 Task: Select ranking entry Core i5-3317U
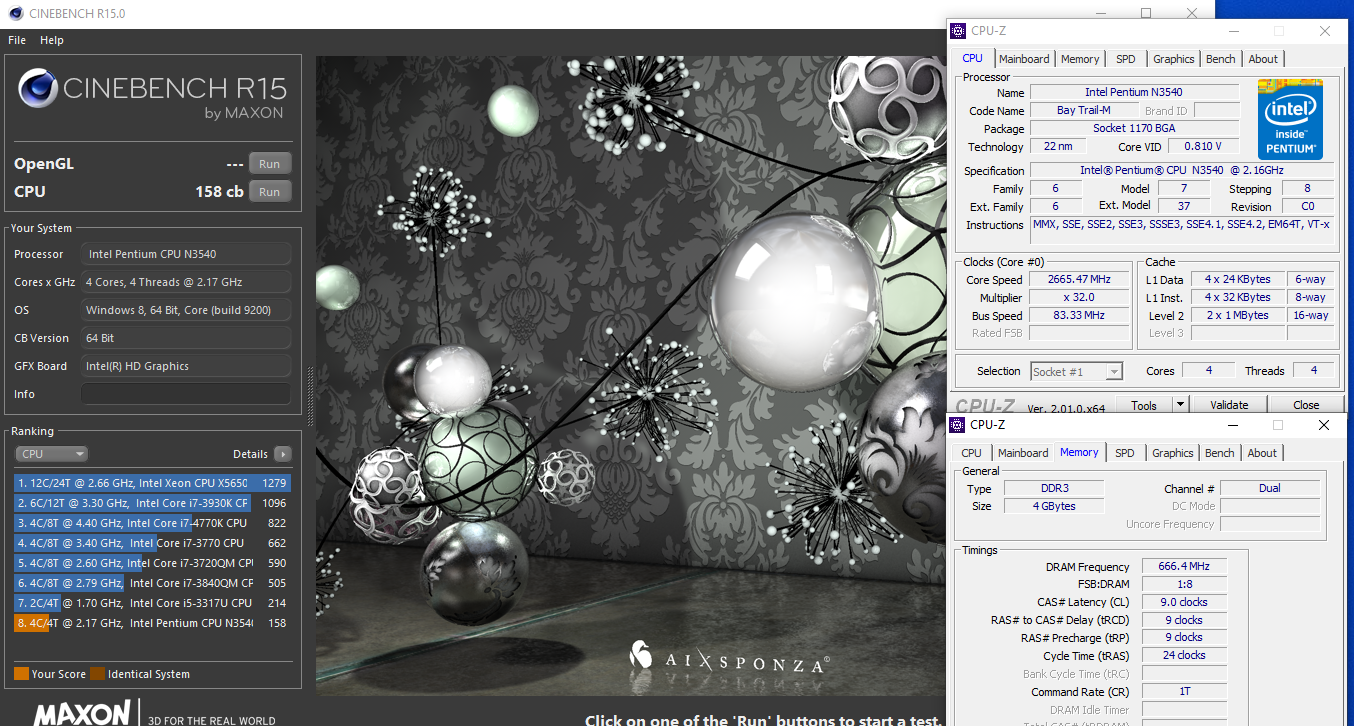point(153,603)
